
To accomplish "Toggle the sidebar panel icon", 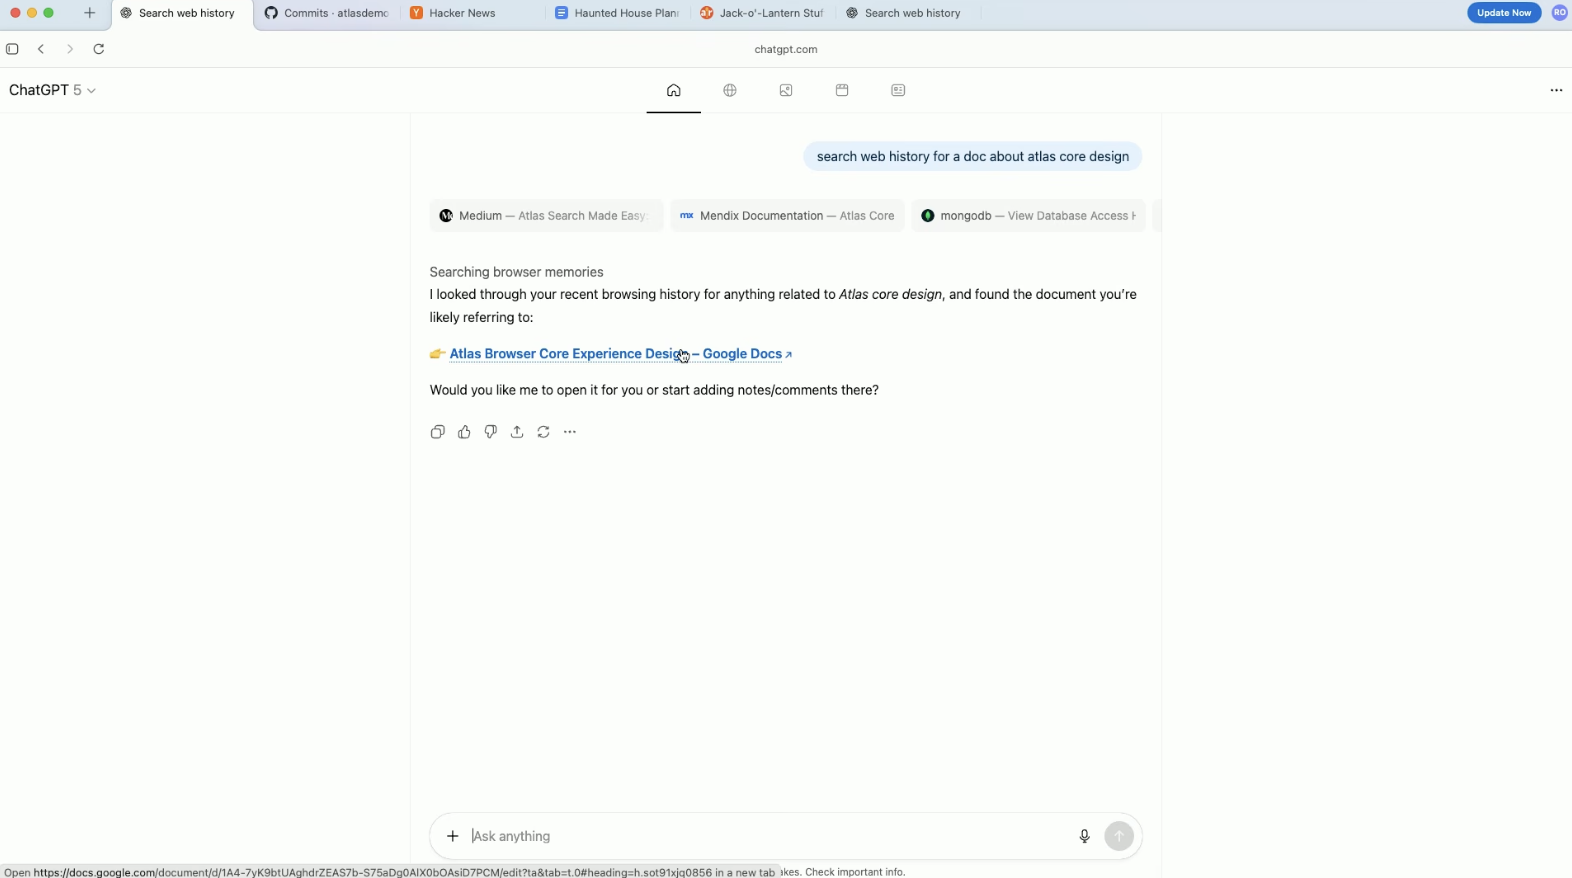I will pyautogui.click(x=13, y=49).
